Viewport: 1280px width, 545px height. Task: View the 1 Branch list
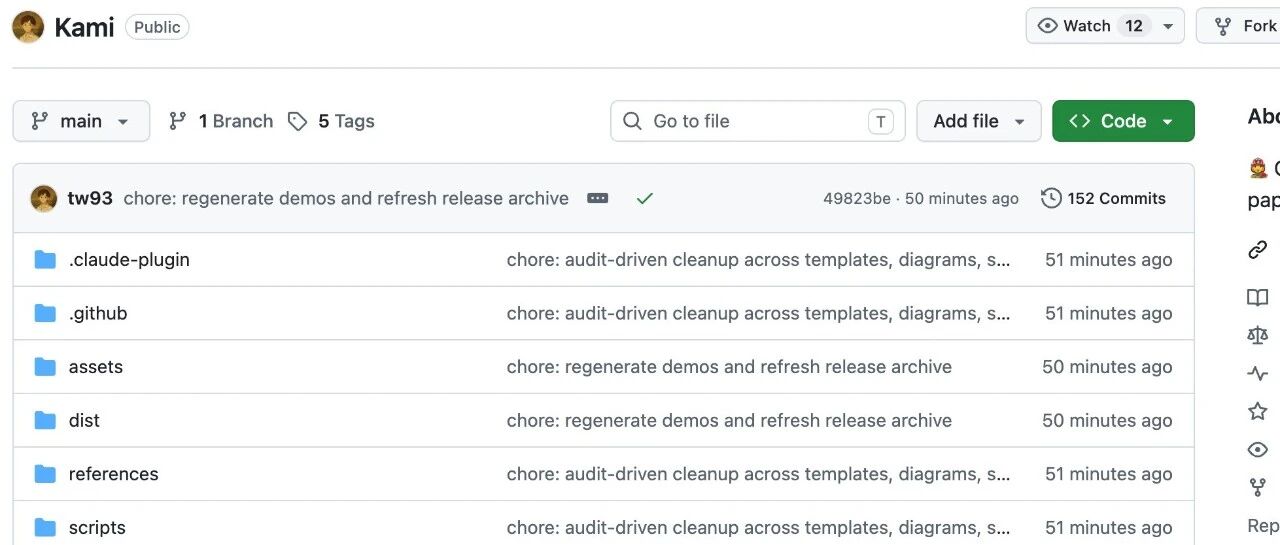[x=221, y=121]
